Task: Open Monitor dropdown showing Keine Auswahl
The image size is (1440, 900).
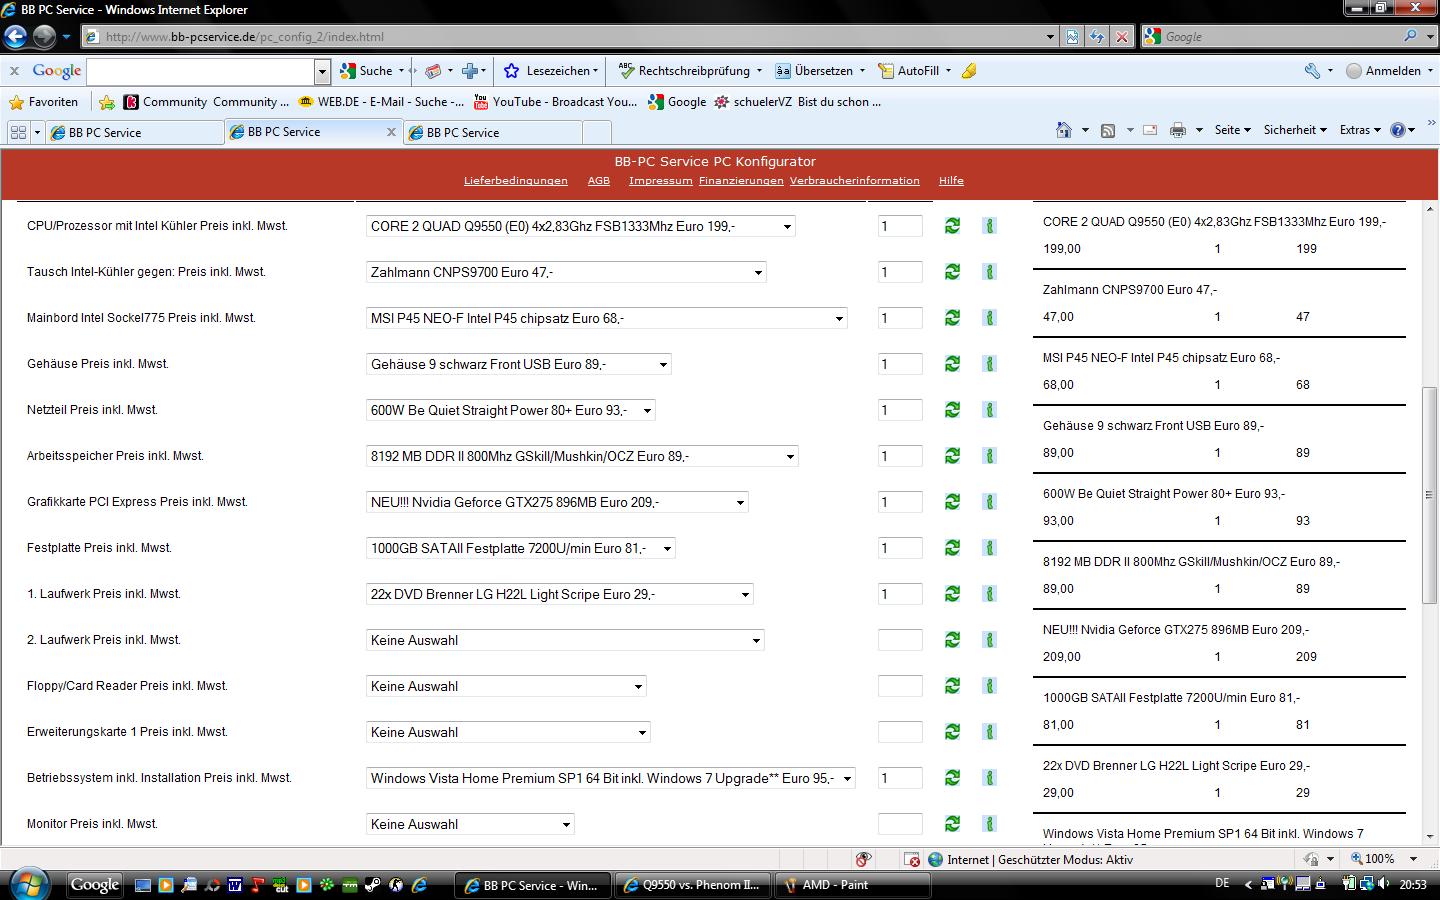Action: (x=470, y=824)
